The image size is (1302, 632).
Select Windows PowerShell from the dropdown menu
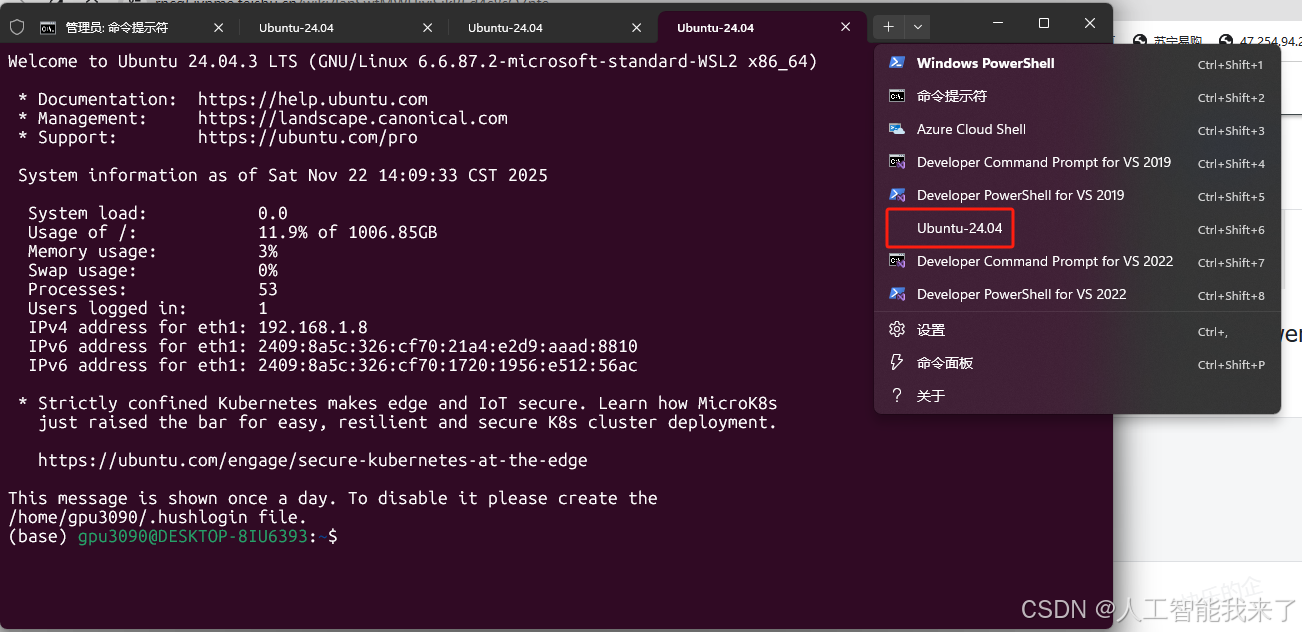coord(1077,63)
